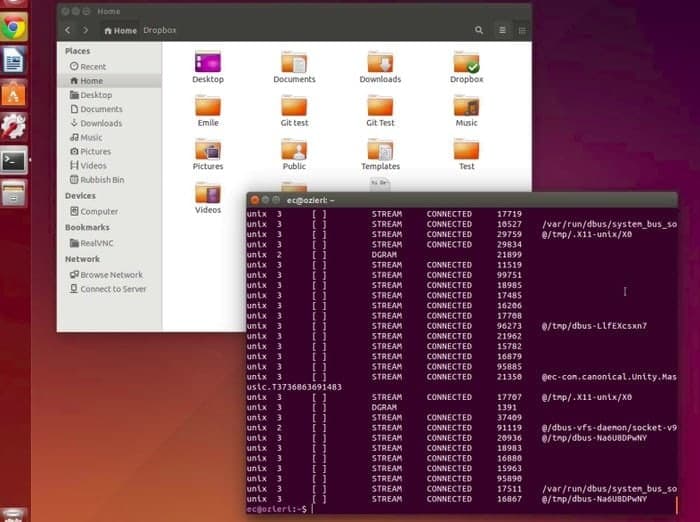Viewport: 700px width, 522px height.
Task: Select the Git test folder
Action: coord(294,111)
